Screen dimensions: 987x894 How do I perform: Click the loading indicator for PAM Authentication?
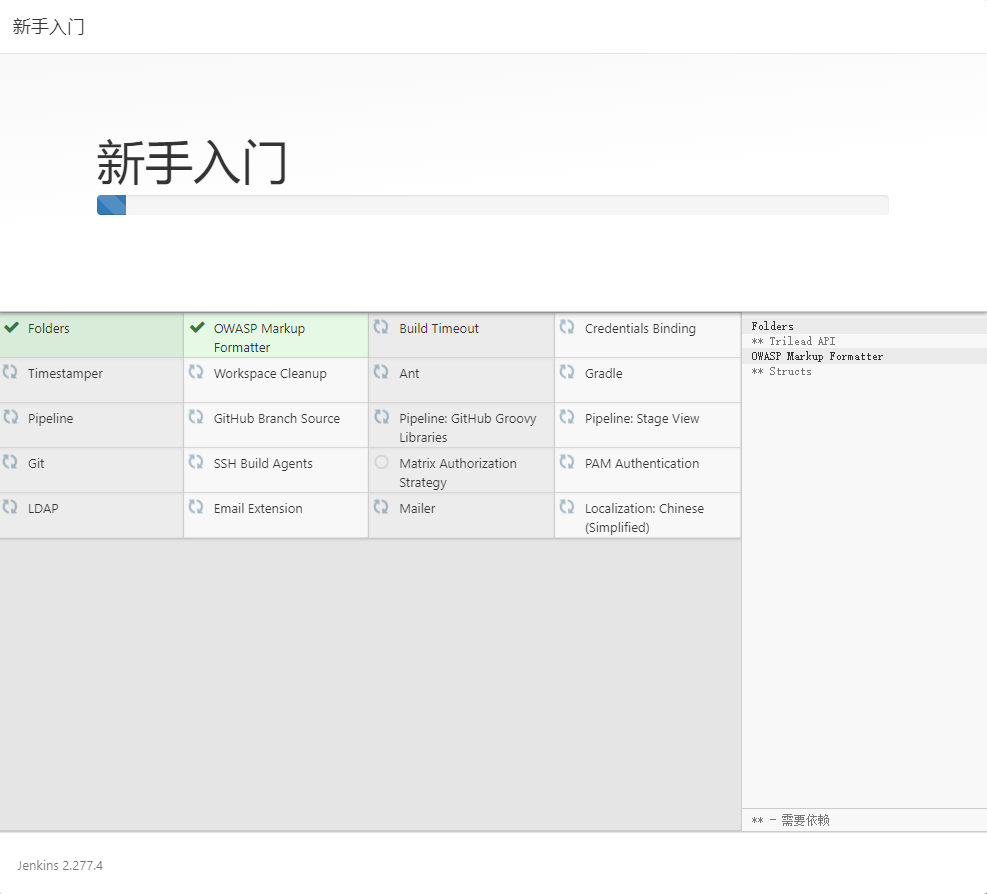coord(567,462)
